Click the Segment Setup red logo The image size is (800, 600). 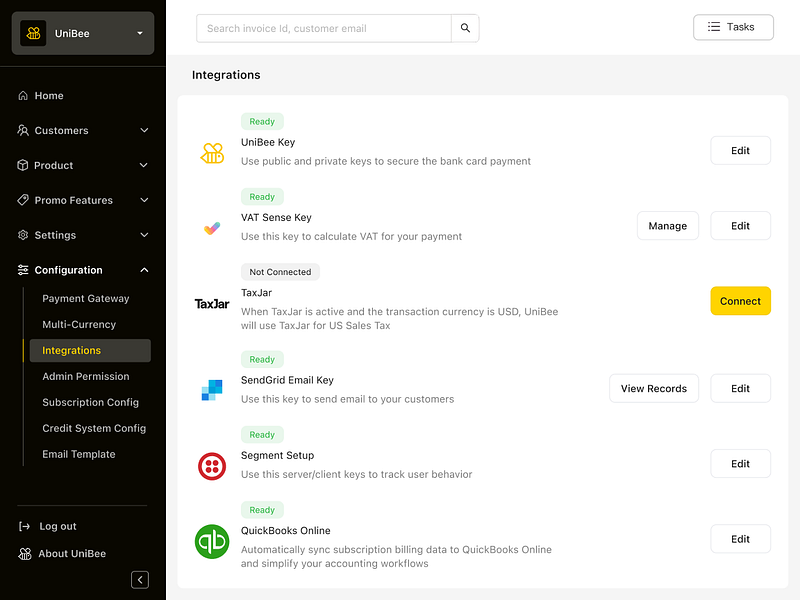(x=212, y=466)
